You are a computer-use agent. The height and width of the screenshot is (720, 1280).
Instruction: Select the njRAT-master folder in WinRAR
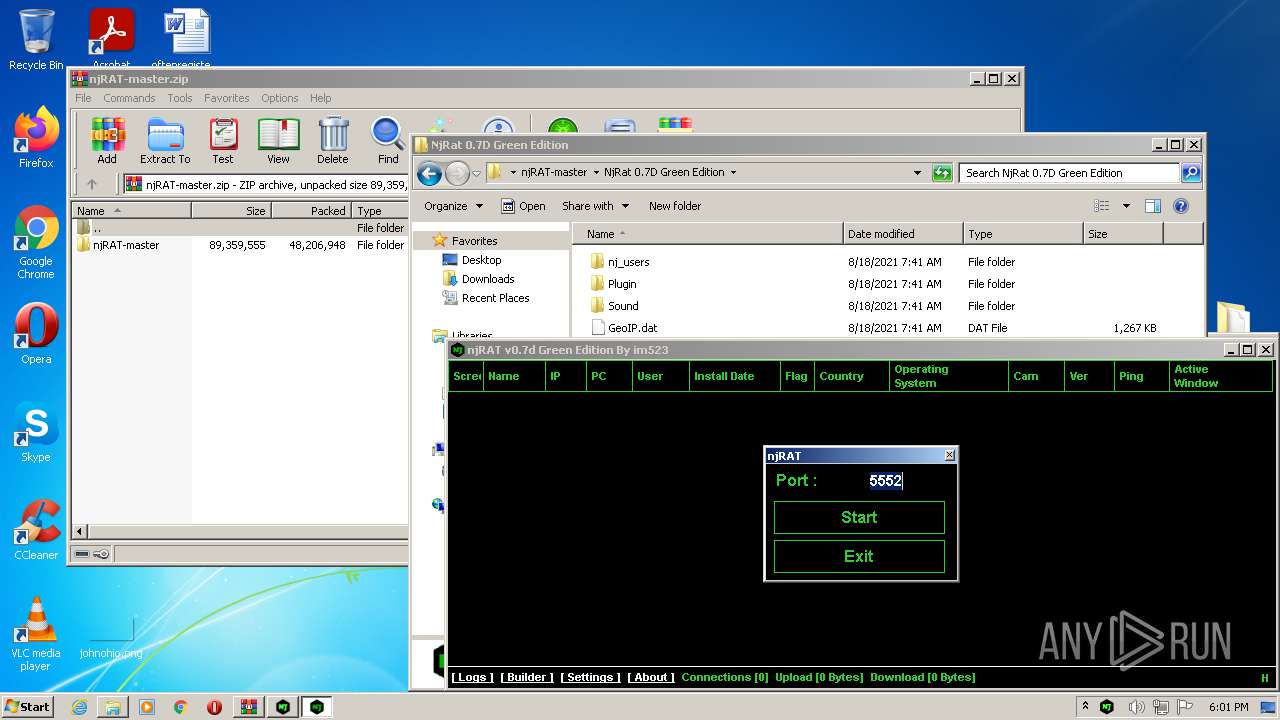(126, 245)
